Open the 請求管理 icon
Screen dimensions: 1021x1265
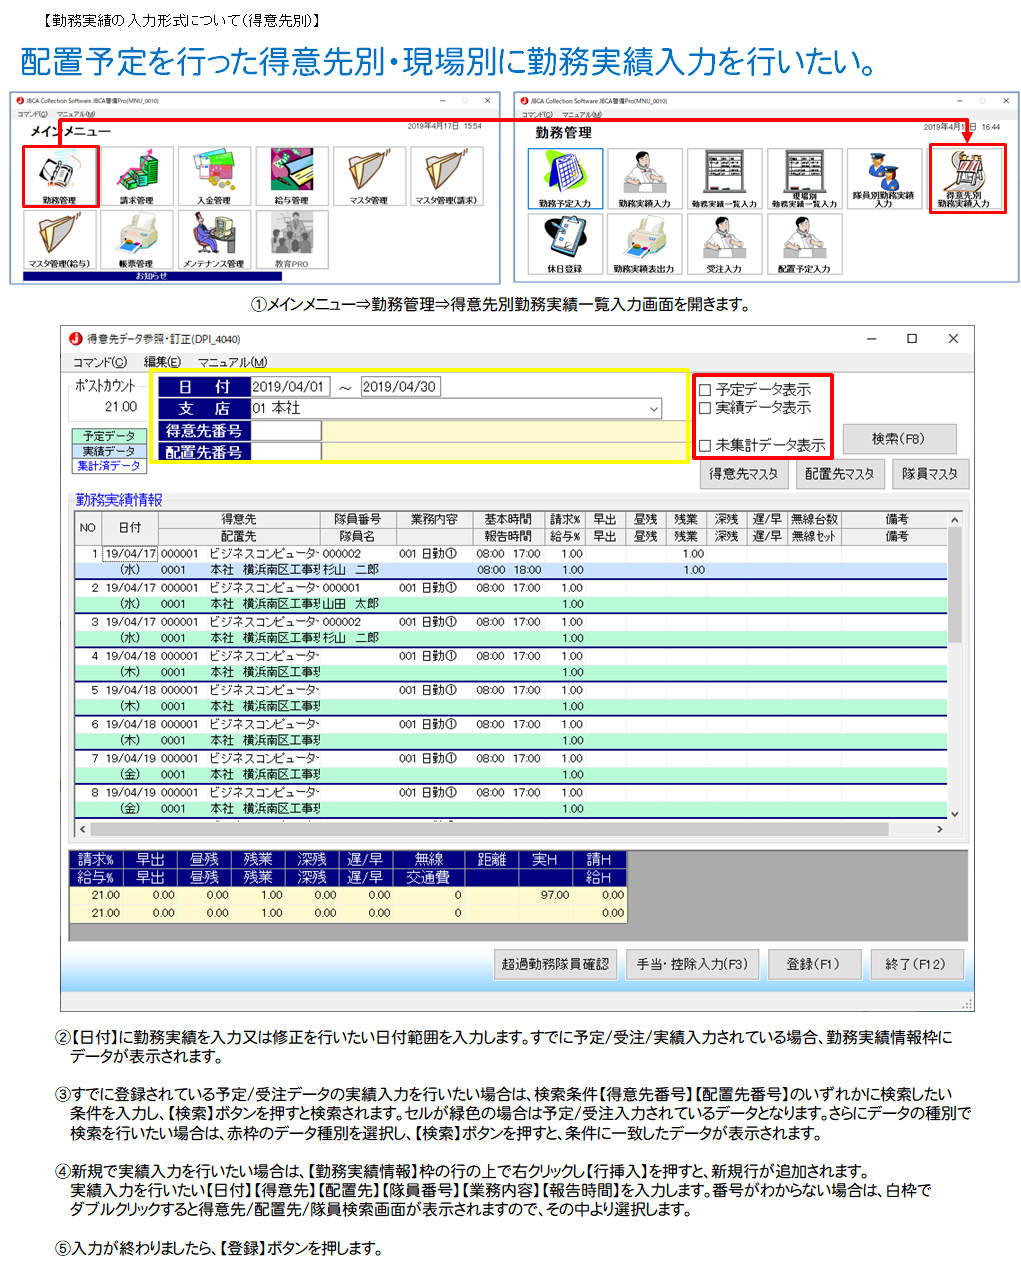pos(137,176)
